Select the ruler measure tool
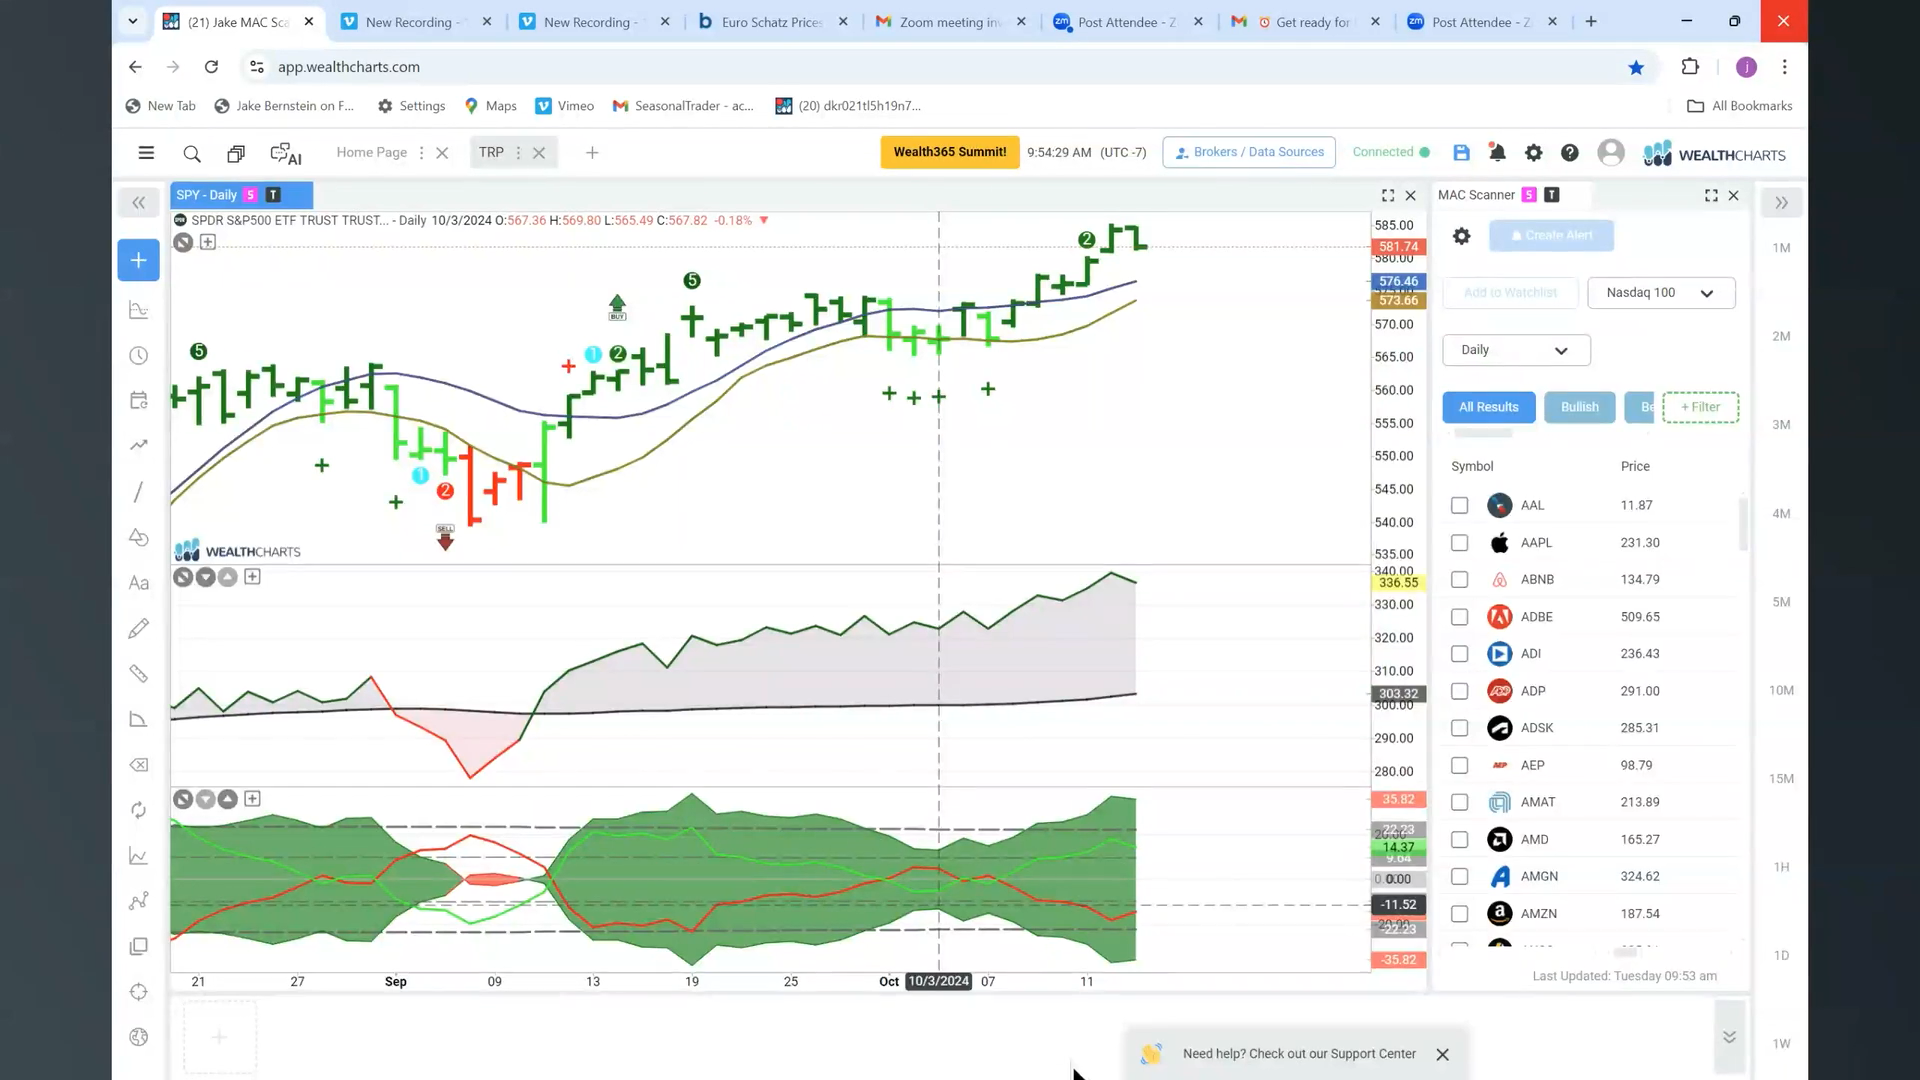Viewport: 1920px width, 1080px height. pyautogui.click(x=139, y=674)
